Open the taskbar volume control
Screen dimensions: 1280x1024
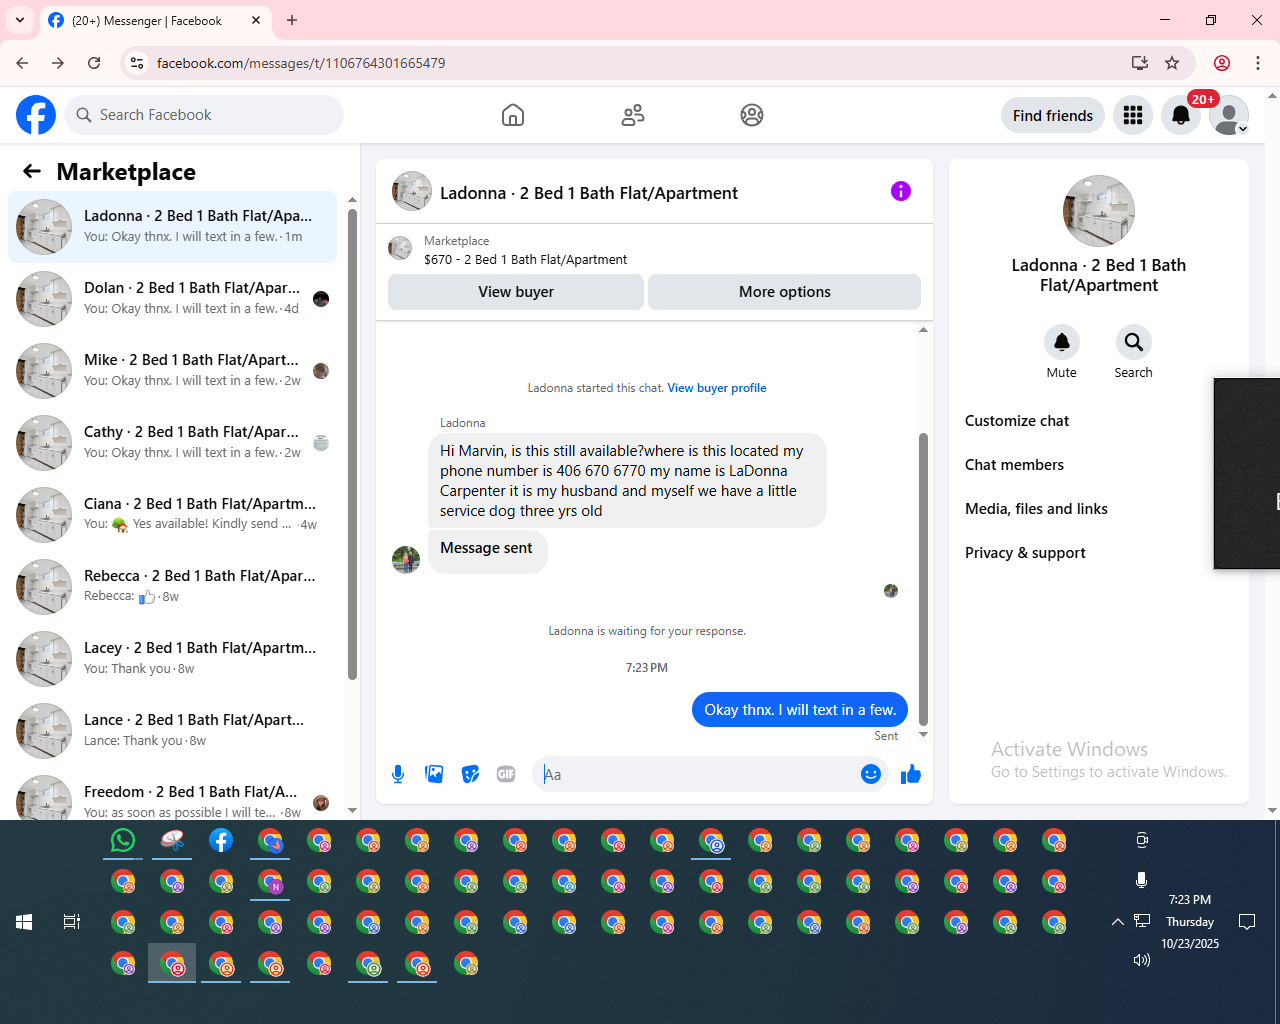click(1142, 960)
